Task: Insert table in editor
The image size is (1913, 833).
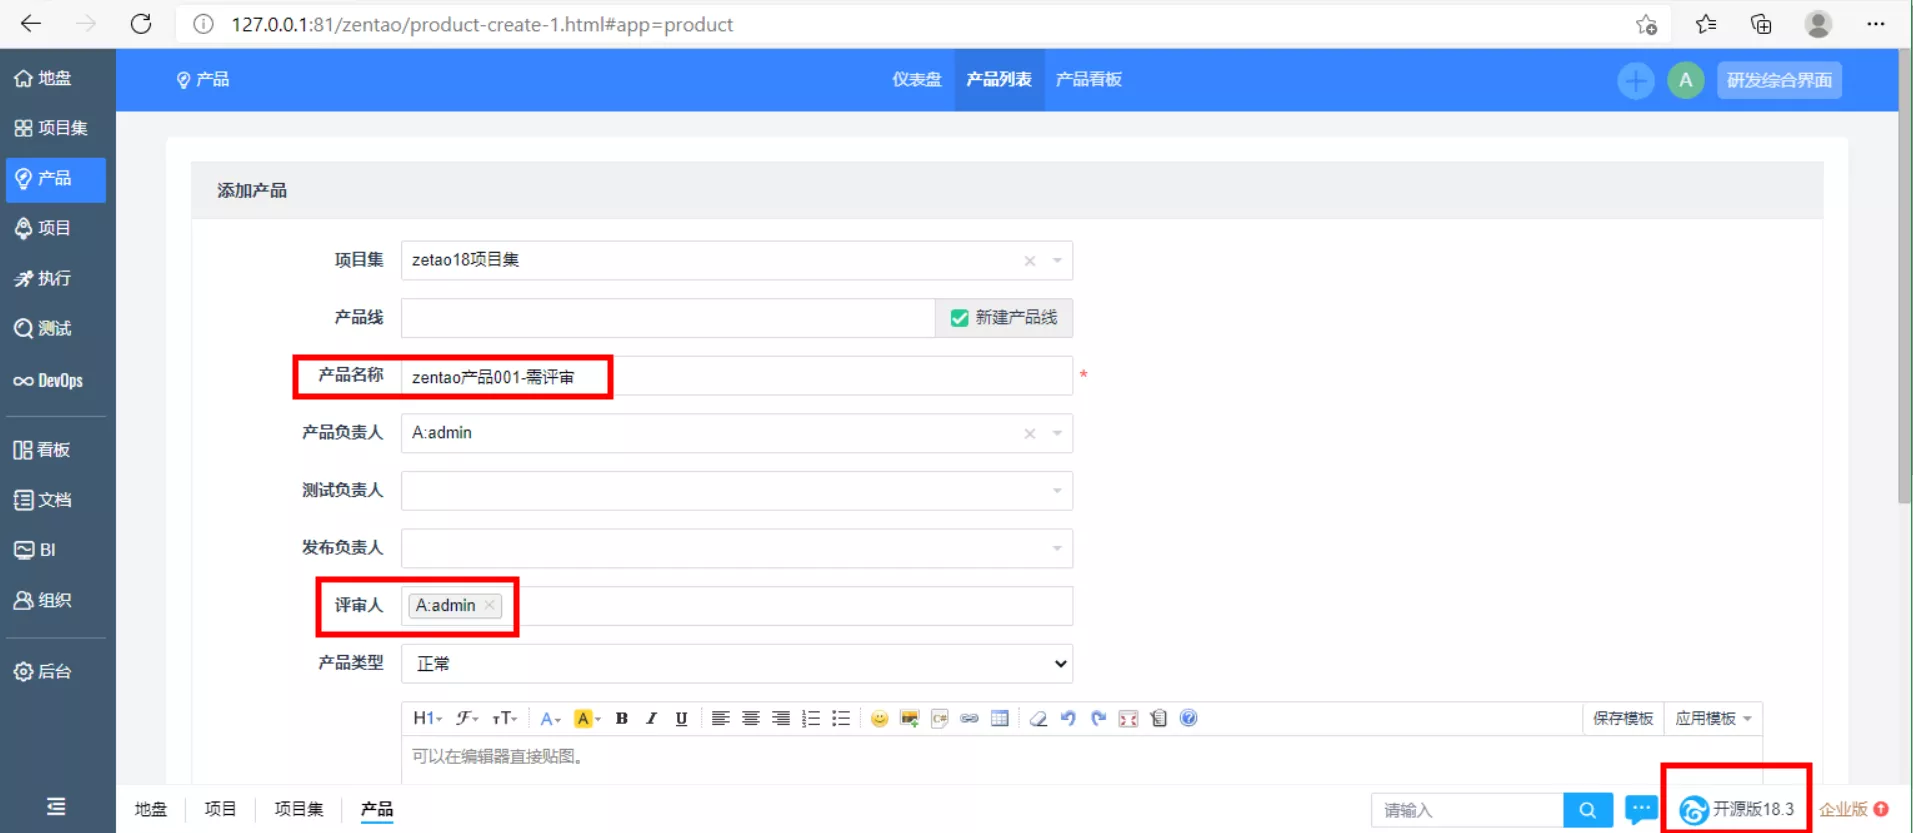Action: coord(999,718)
